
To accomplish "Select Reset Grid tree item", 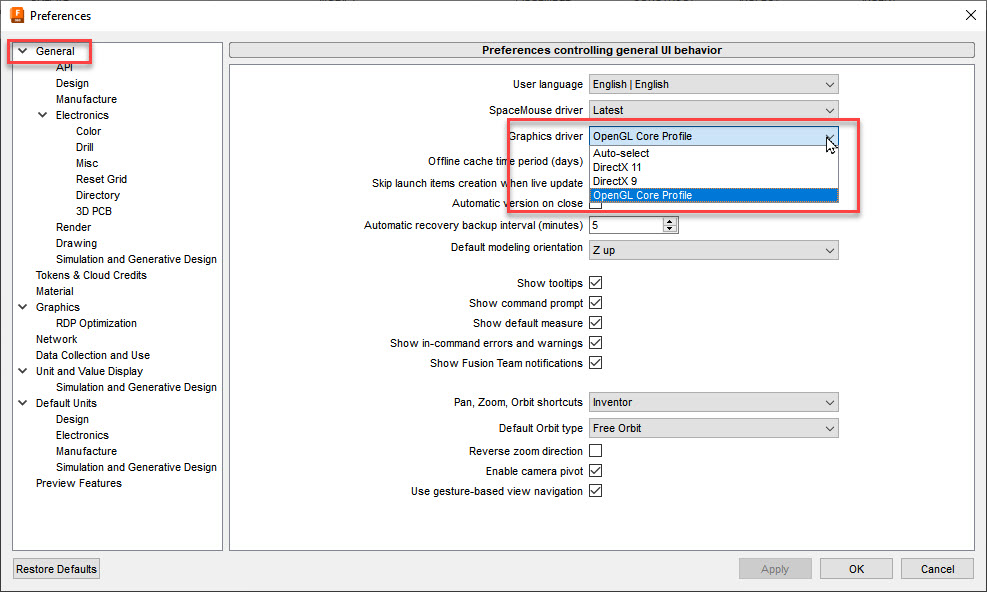I will [x=101, y=179].
